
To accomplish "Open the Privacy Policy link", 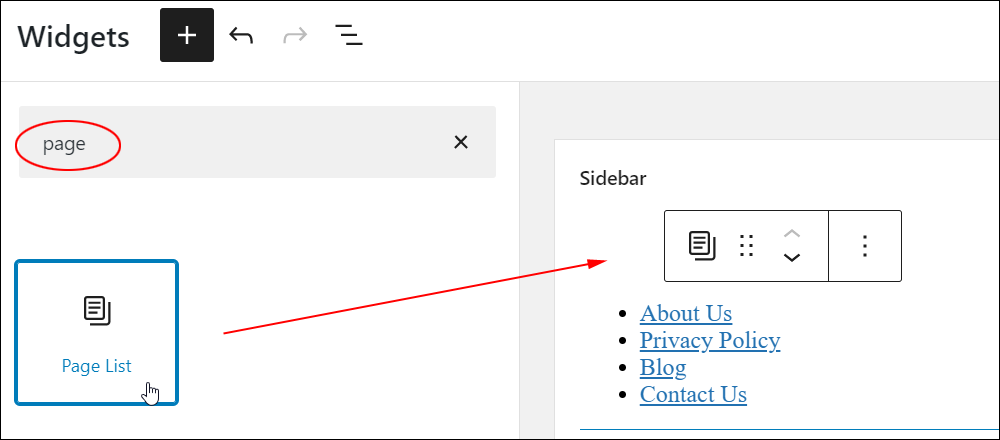I will click(710, 341).
